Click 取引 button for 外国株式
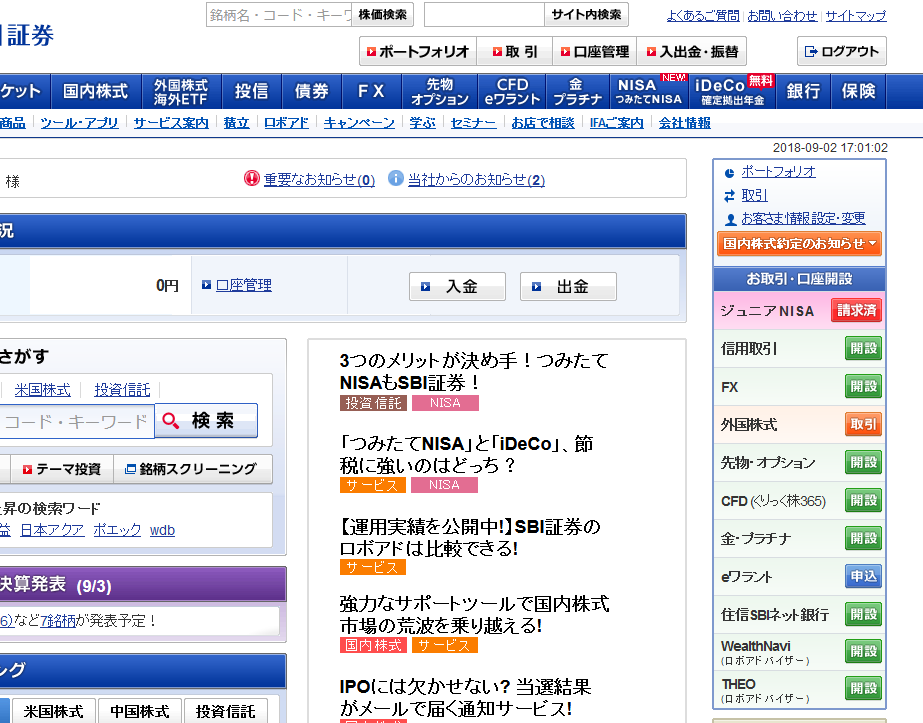923x723 pixels. coord(863,424)
